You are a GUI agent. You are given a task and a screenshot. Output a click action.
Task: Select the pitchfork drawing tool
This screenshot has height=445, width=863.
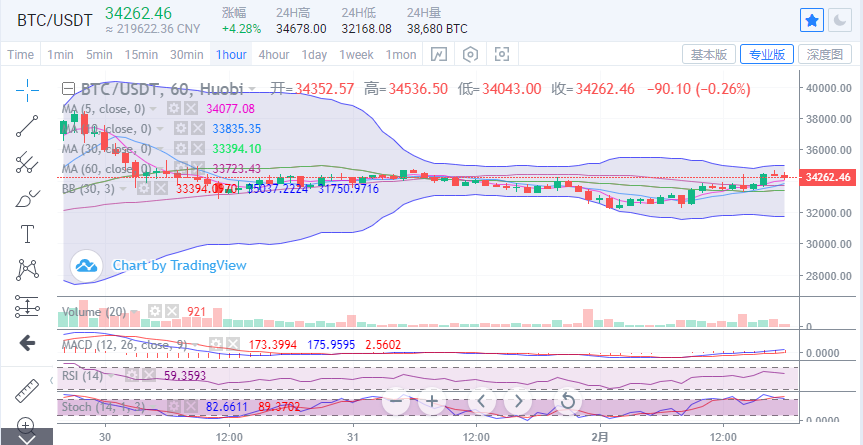pyautogui.click(x=26, y=162)
